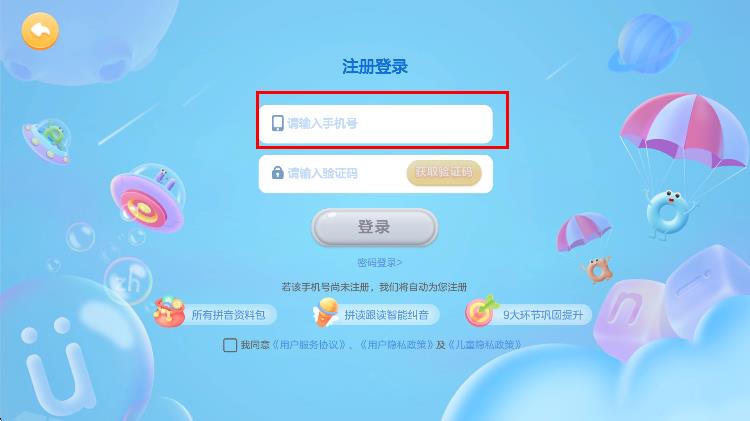Screen dimensions: 750x421
Task: Switch to 密码登录 password login
Action: click(379, 263)
